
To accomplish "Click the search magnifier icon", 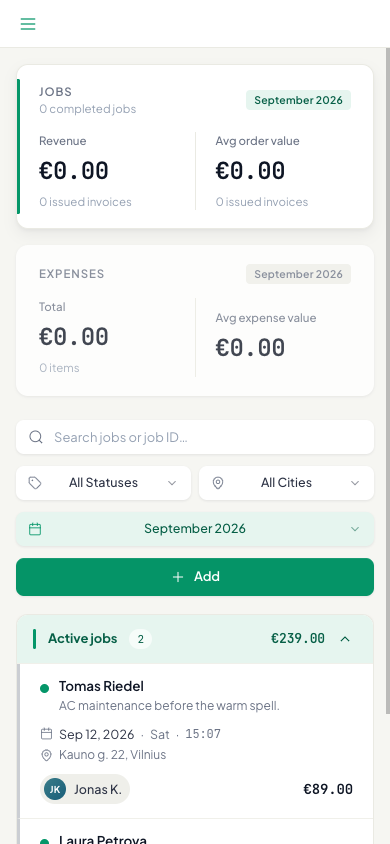I will 36,437.
